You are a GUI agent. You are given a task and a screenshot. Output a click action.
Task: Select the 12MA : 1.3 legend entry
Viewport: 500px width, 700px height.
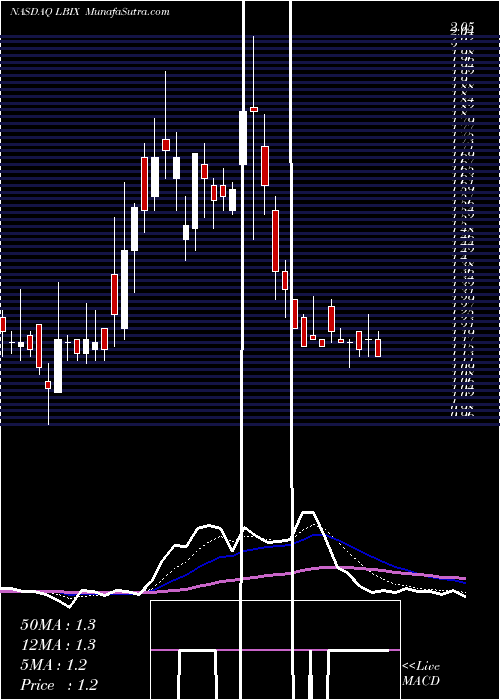tap(58, 645)
